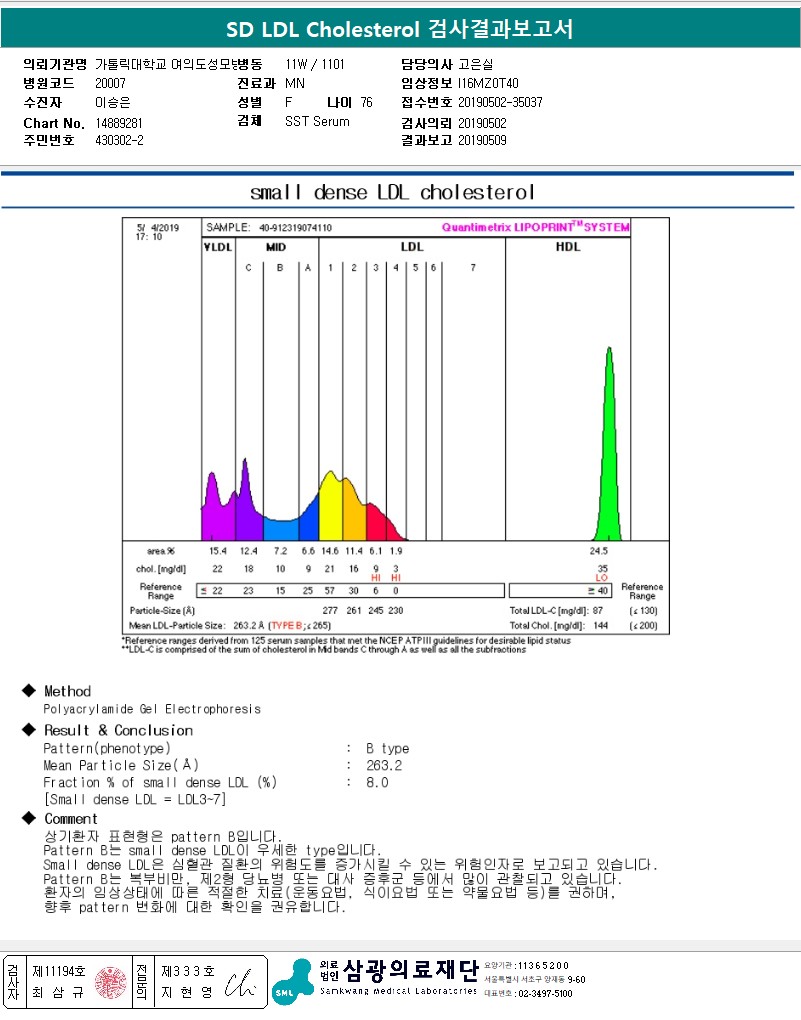
Task: Click the Chart No. value 14889281
Action: point(119,122)
